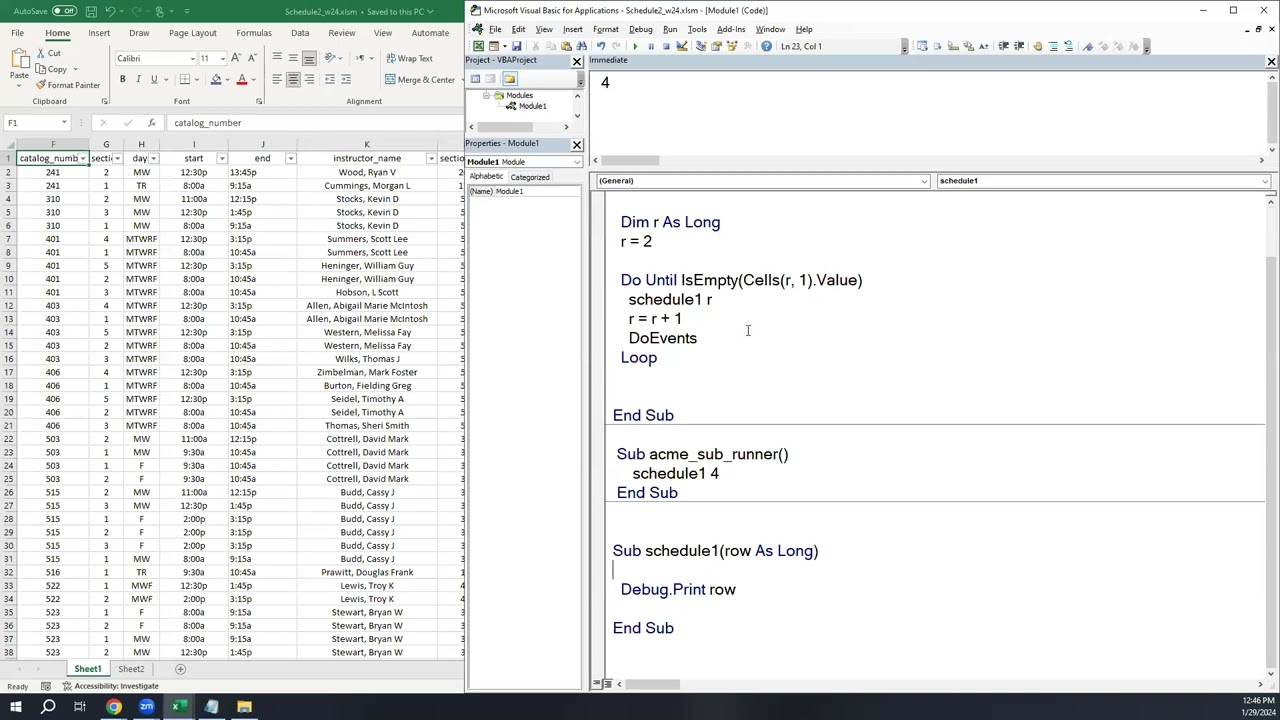This screenshot has width=1280, height=720.
Task: Toggle breakpoint with the hand icon
Action: [1038, 46]
